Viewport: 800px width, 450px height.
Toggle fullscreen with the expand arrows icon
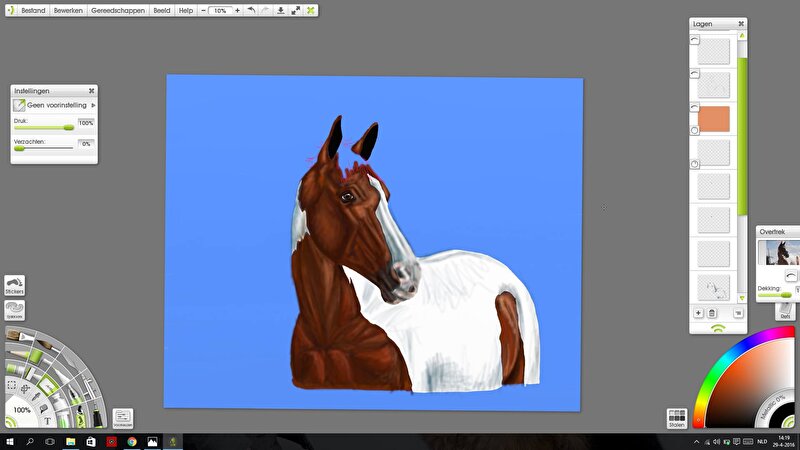(295, 10)
